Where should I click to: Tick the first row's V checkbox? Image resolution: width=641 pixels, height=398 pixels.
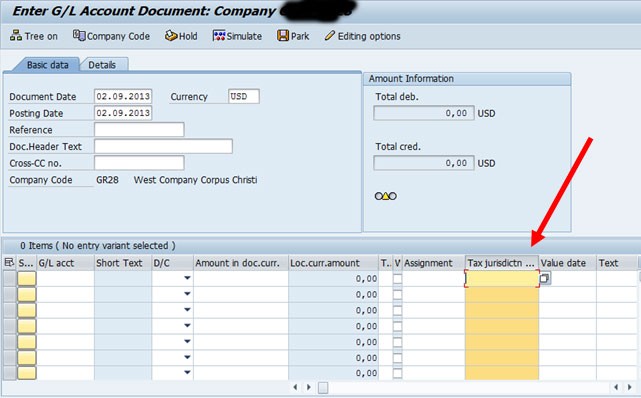(397, 279)
